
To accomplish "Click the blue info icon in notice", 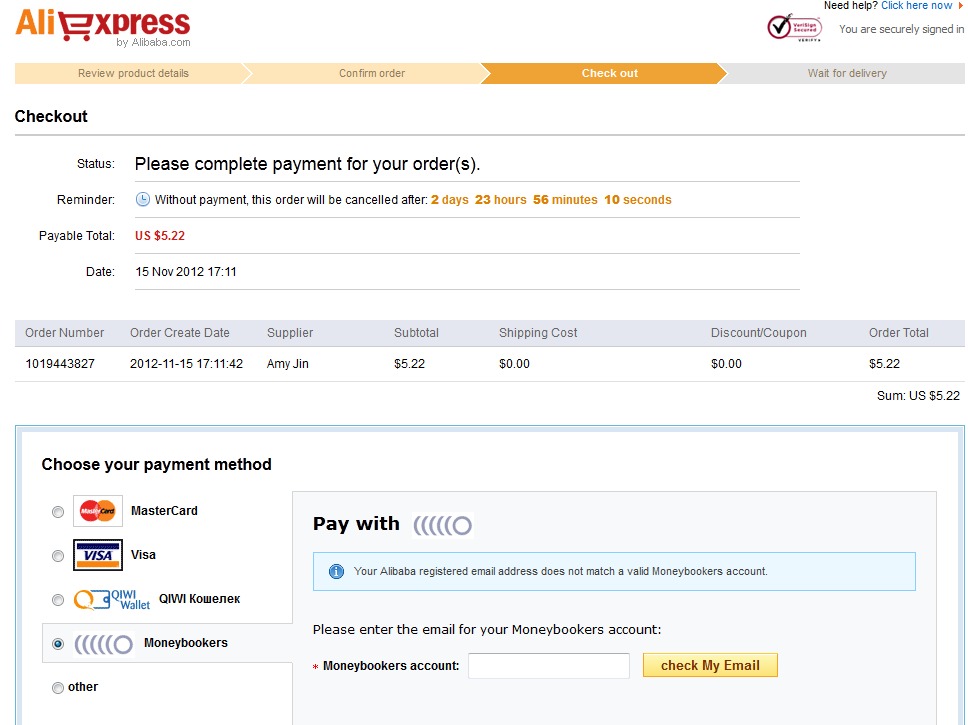I will (336, 571).
